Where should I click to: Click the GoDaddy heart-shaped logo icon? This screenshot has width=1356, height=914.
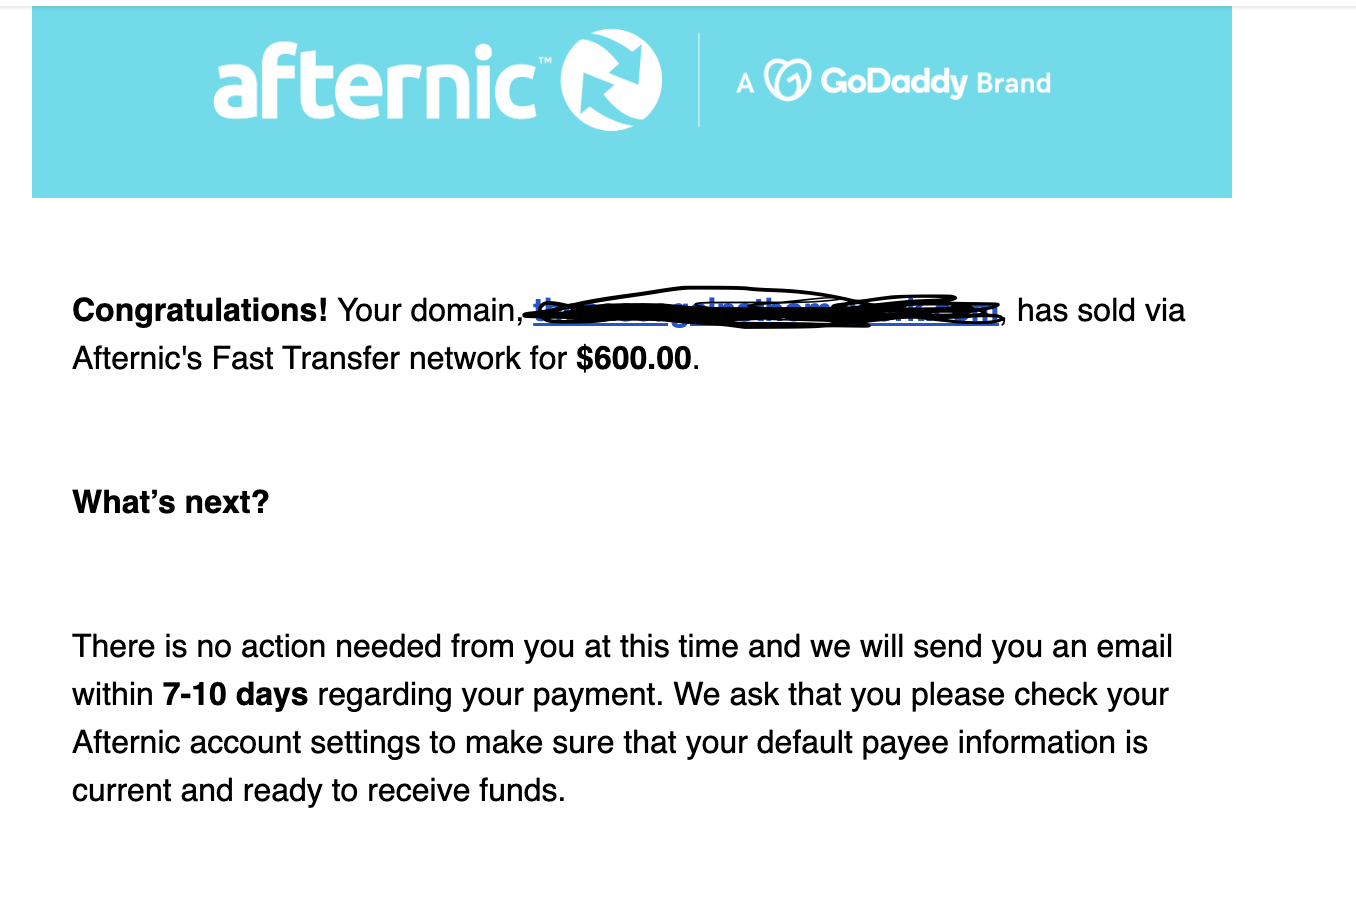click(x=787, y=80)
